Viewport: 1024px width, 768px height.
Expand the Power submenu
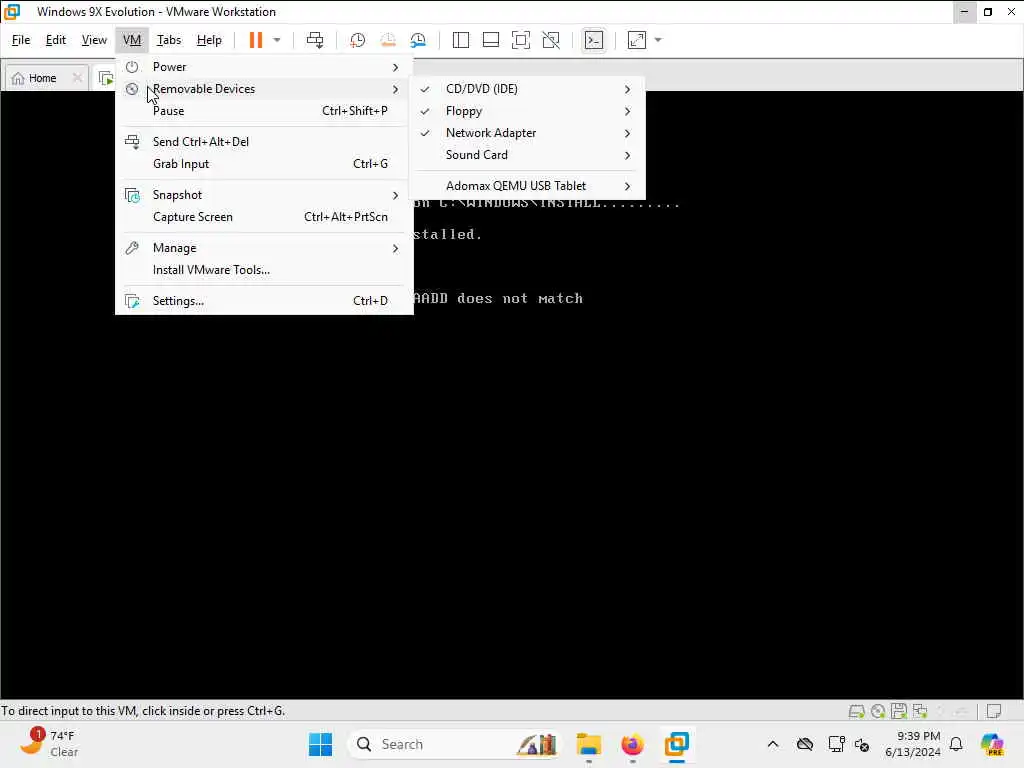pos(264,67)
